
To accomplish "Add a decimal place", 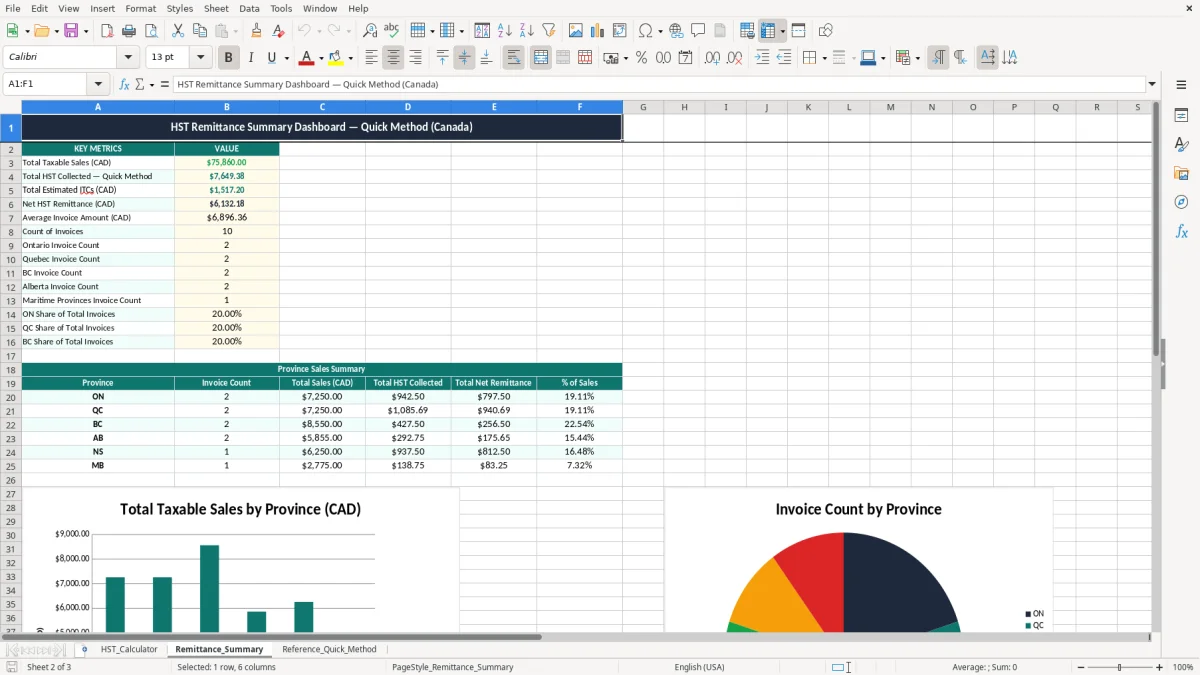I will pos(712,58).
